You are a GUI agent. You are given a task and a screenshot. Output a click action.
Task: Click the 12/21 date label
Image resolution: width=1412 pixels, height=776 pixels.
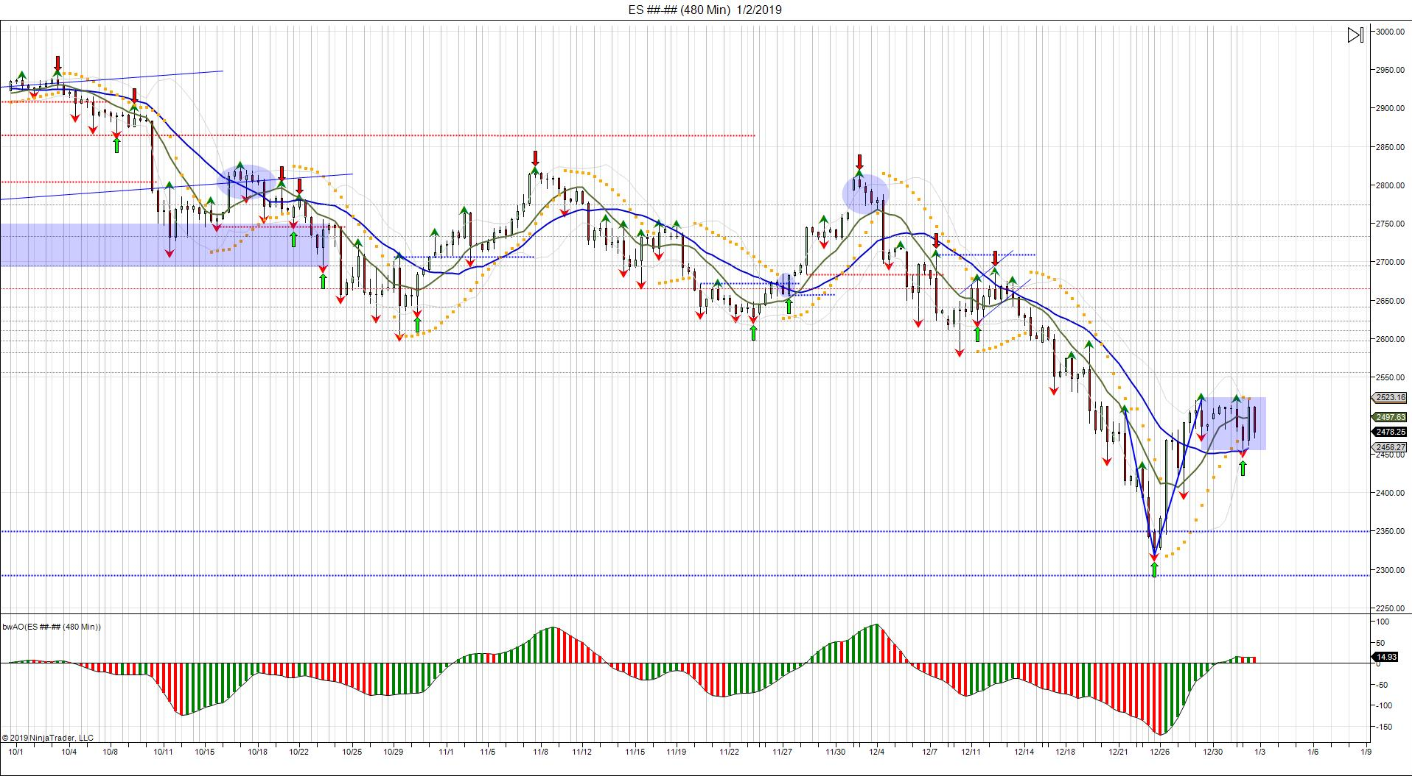click(x=1118, y=751)
